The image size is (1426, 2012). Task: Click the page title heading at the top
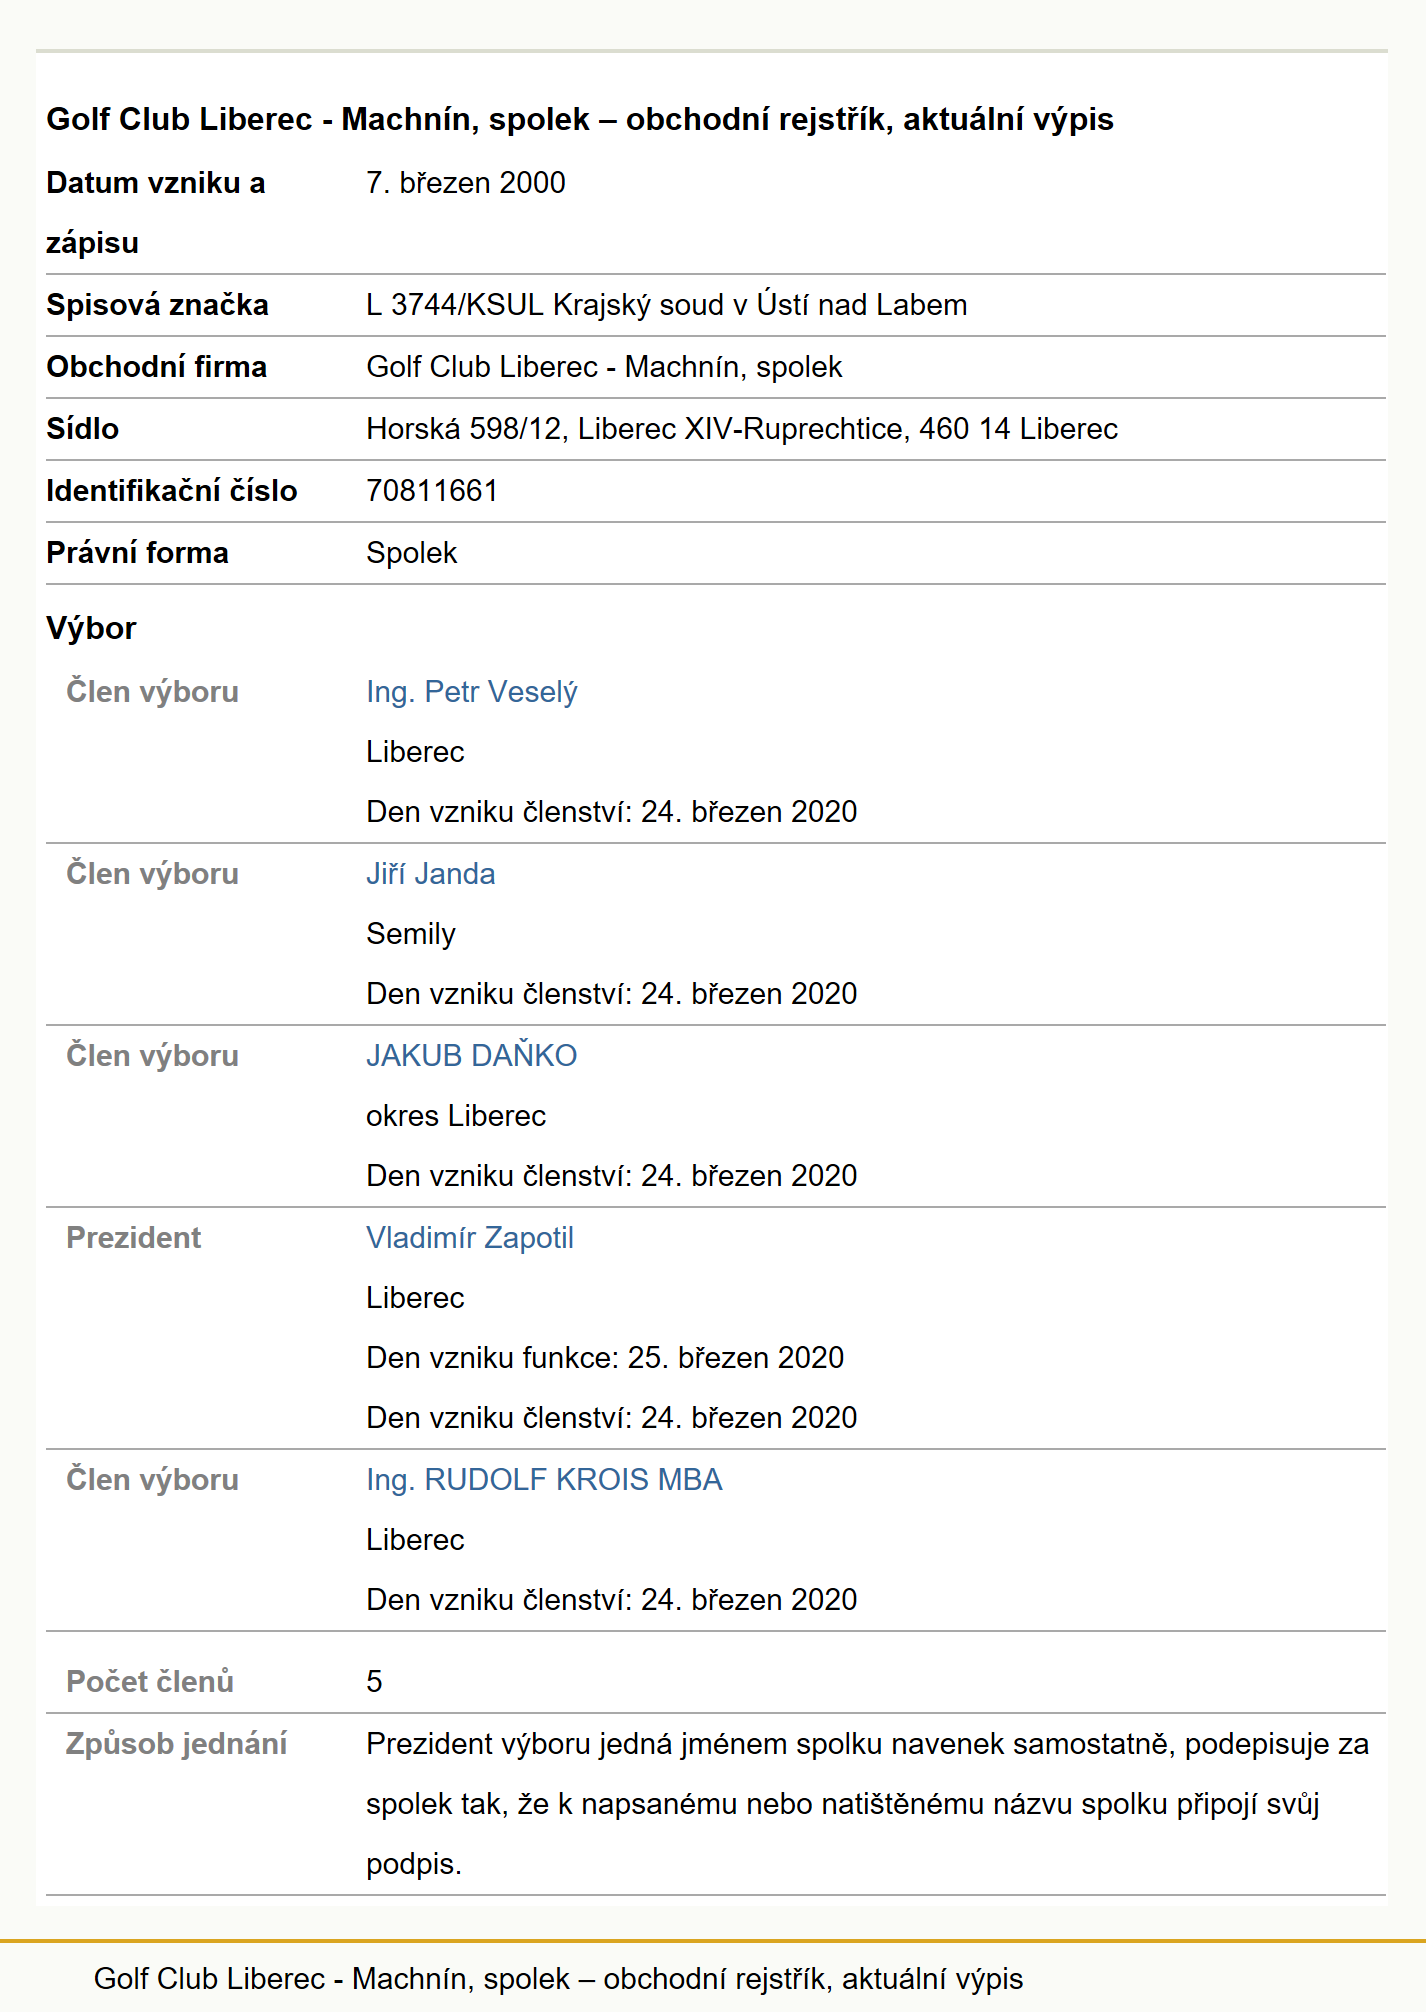(x=580, y=120)
